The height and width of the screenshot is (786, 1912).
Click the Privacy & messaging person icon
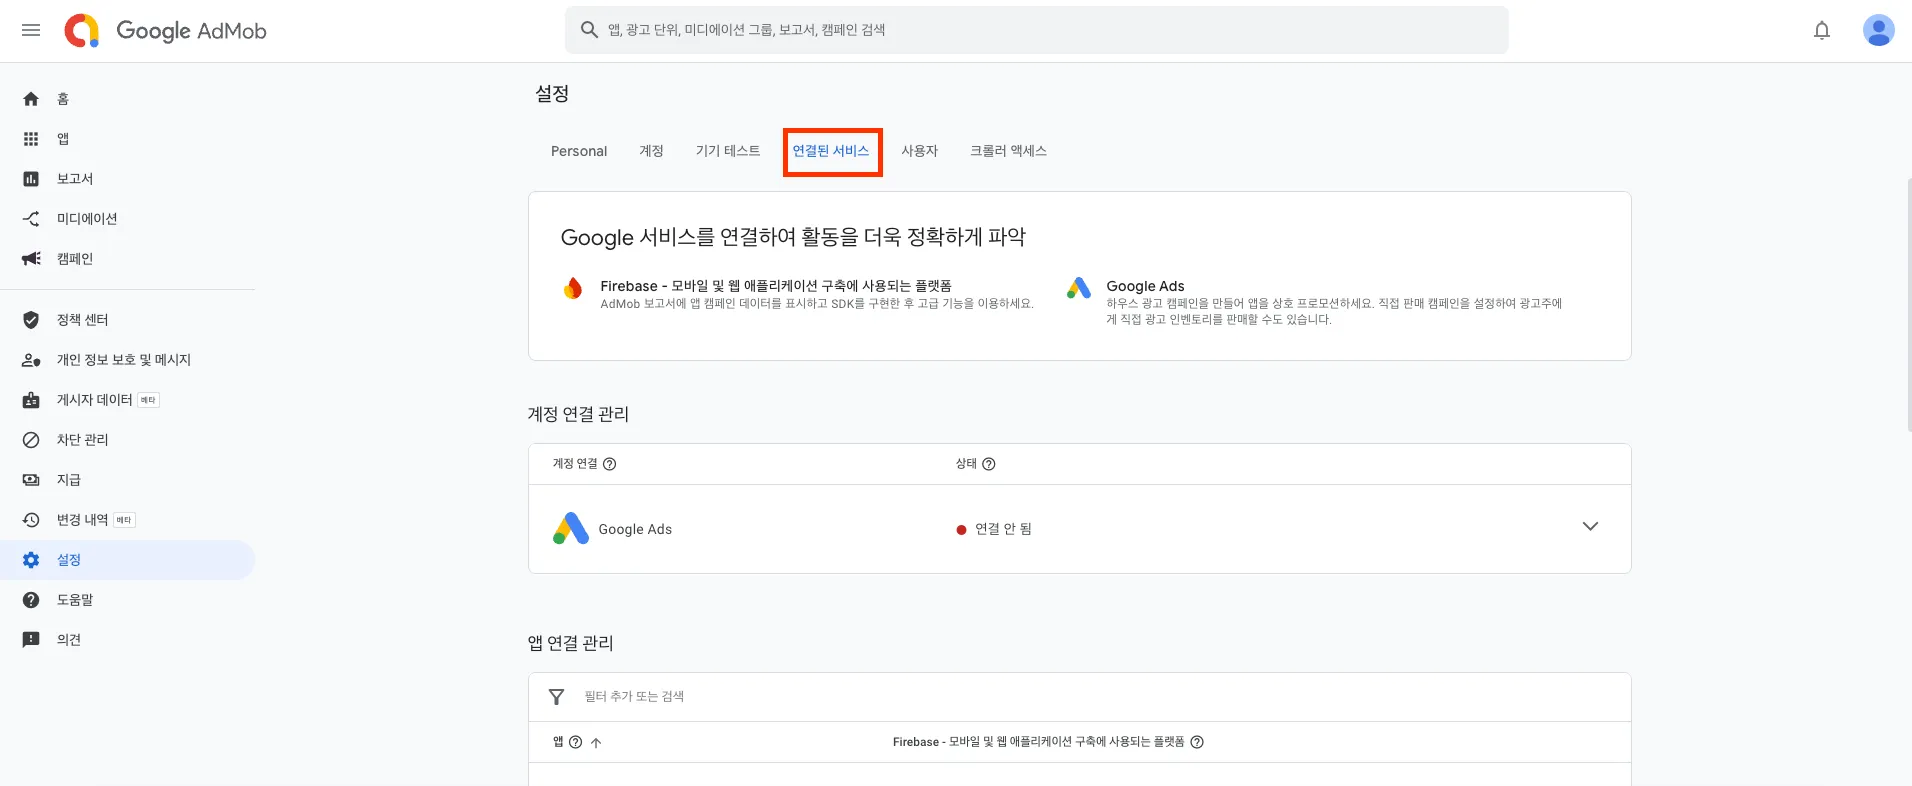31,360
